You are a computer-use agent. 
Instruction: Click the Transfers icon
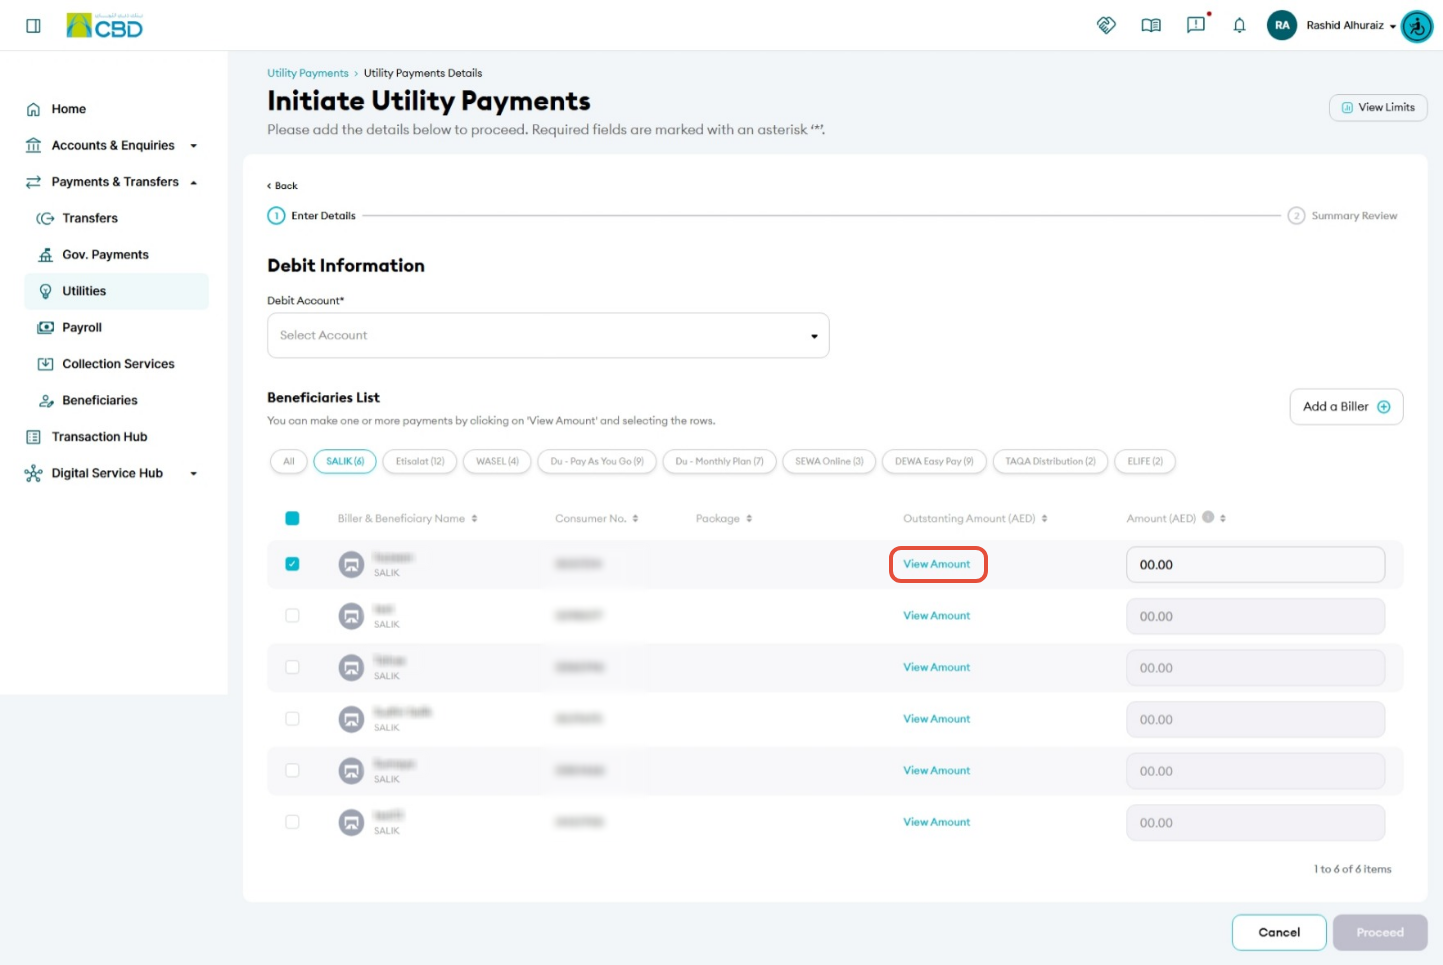[45, 218]
